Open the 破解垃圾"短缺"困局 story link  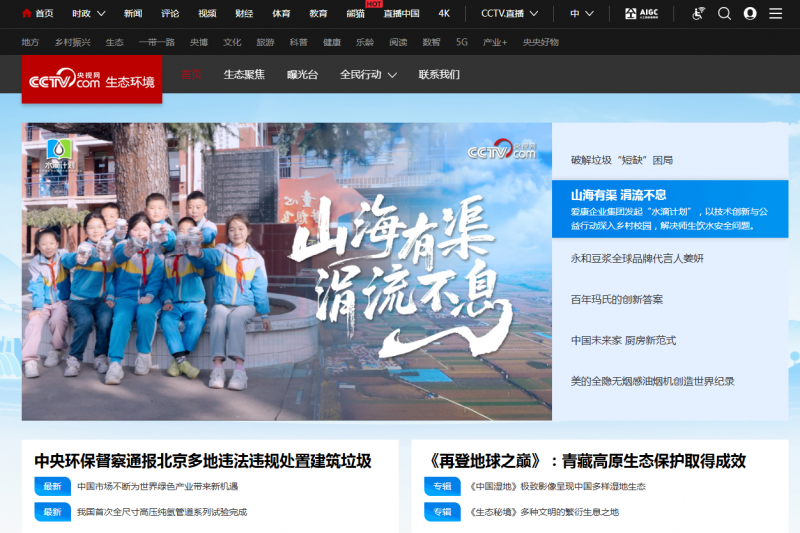click(622, 160)
